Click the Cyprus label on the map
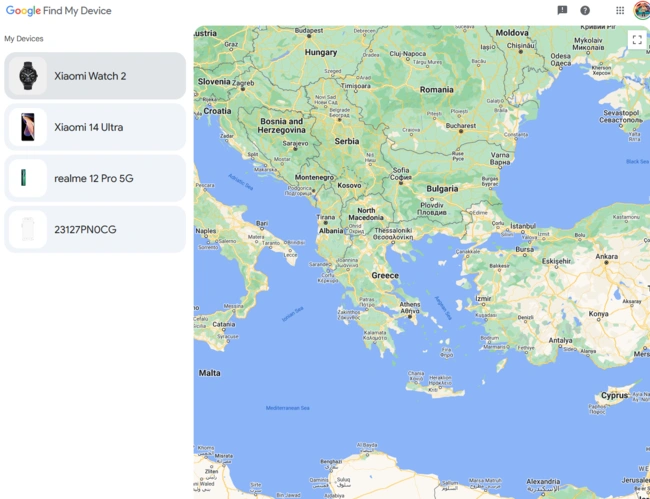 [614, 395]
